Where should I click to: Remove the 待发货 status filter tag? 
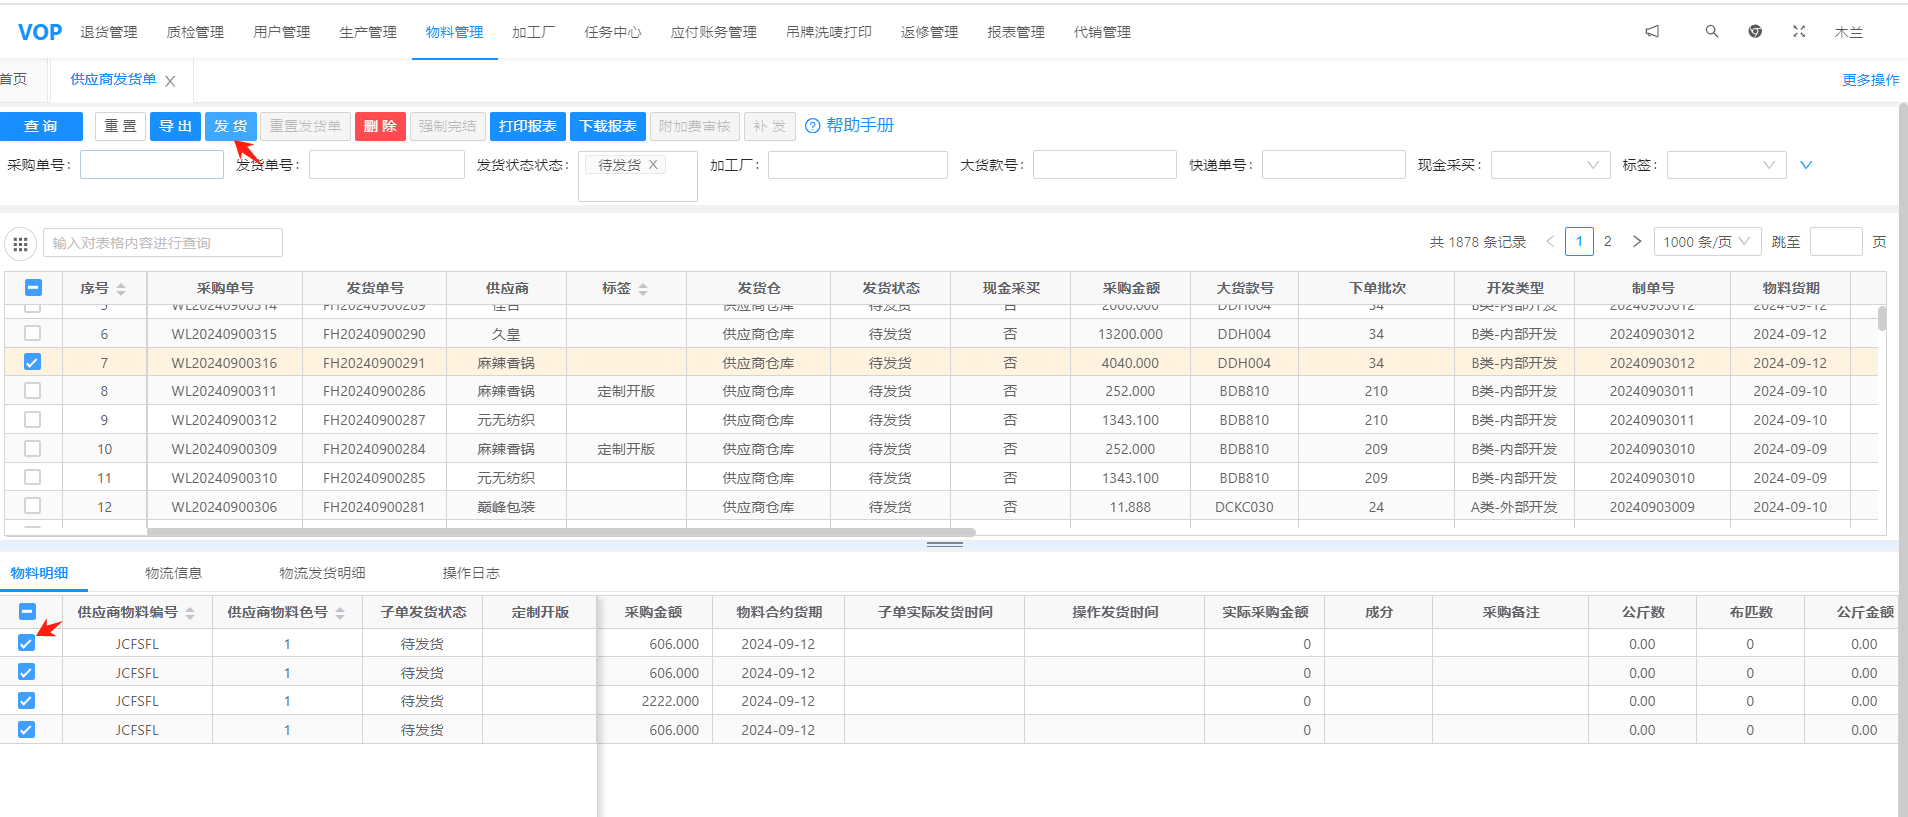653,165
